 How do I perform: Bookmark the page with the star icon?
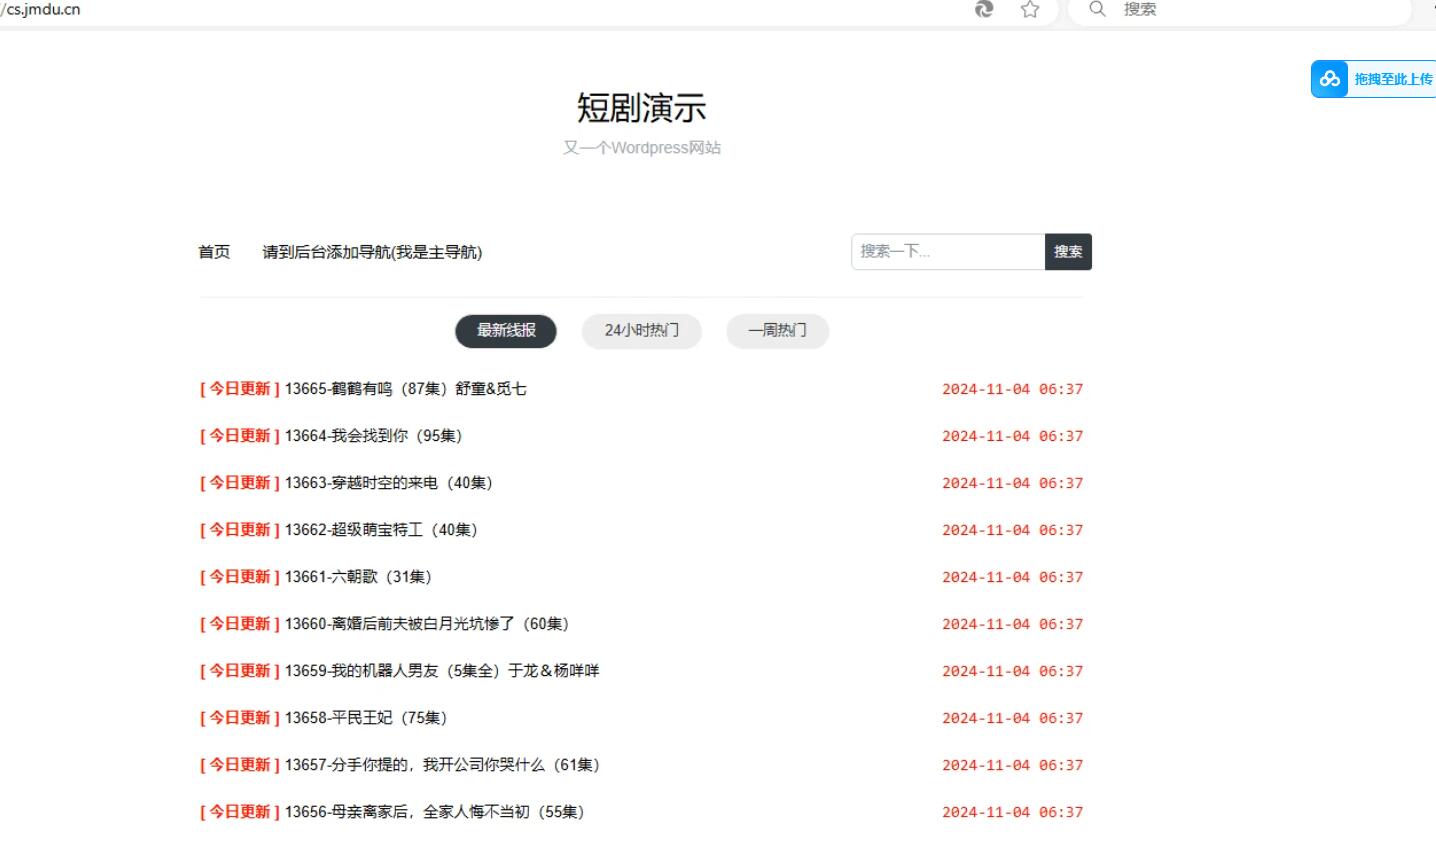click(1030, 9)
